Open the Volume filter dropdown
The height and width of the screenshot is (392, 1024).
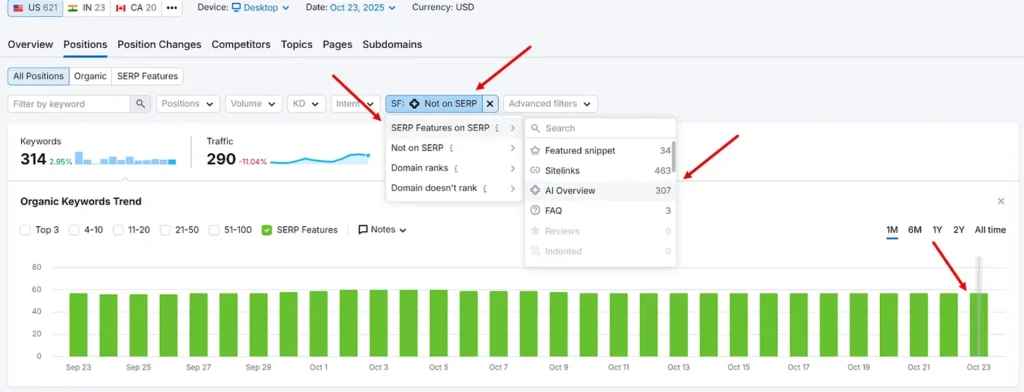253,104
